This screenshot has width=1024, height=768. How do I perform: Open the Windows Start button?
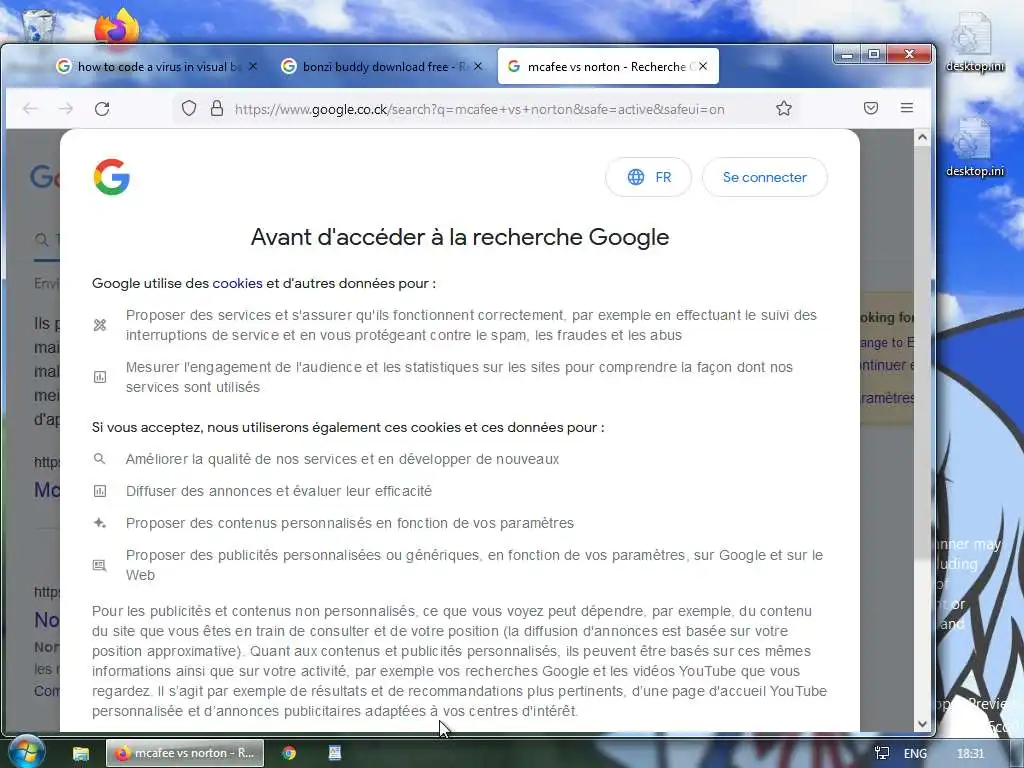pos(25,752)
